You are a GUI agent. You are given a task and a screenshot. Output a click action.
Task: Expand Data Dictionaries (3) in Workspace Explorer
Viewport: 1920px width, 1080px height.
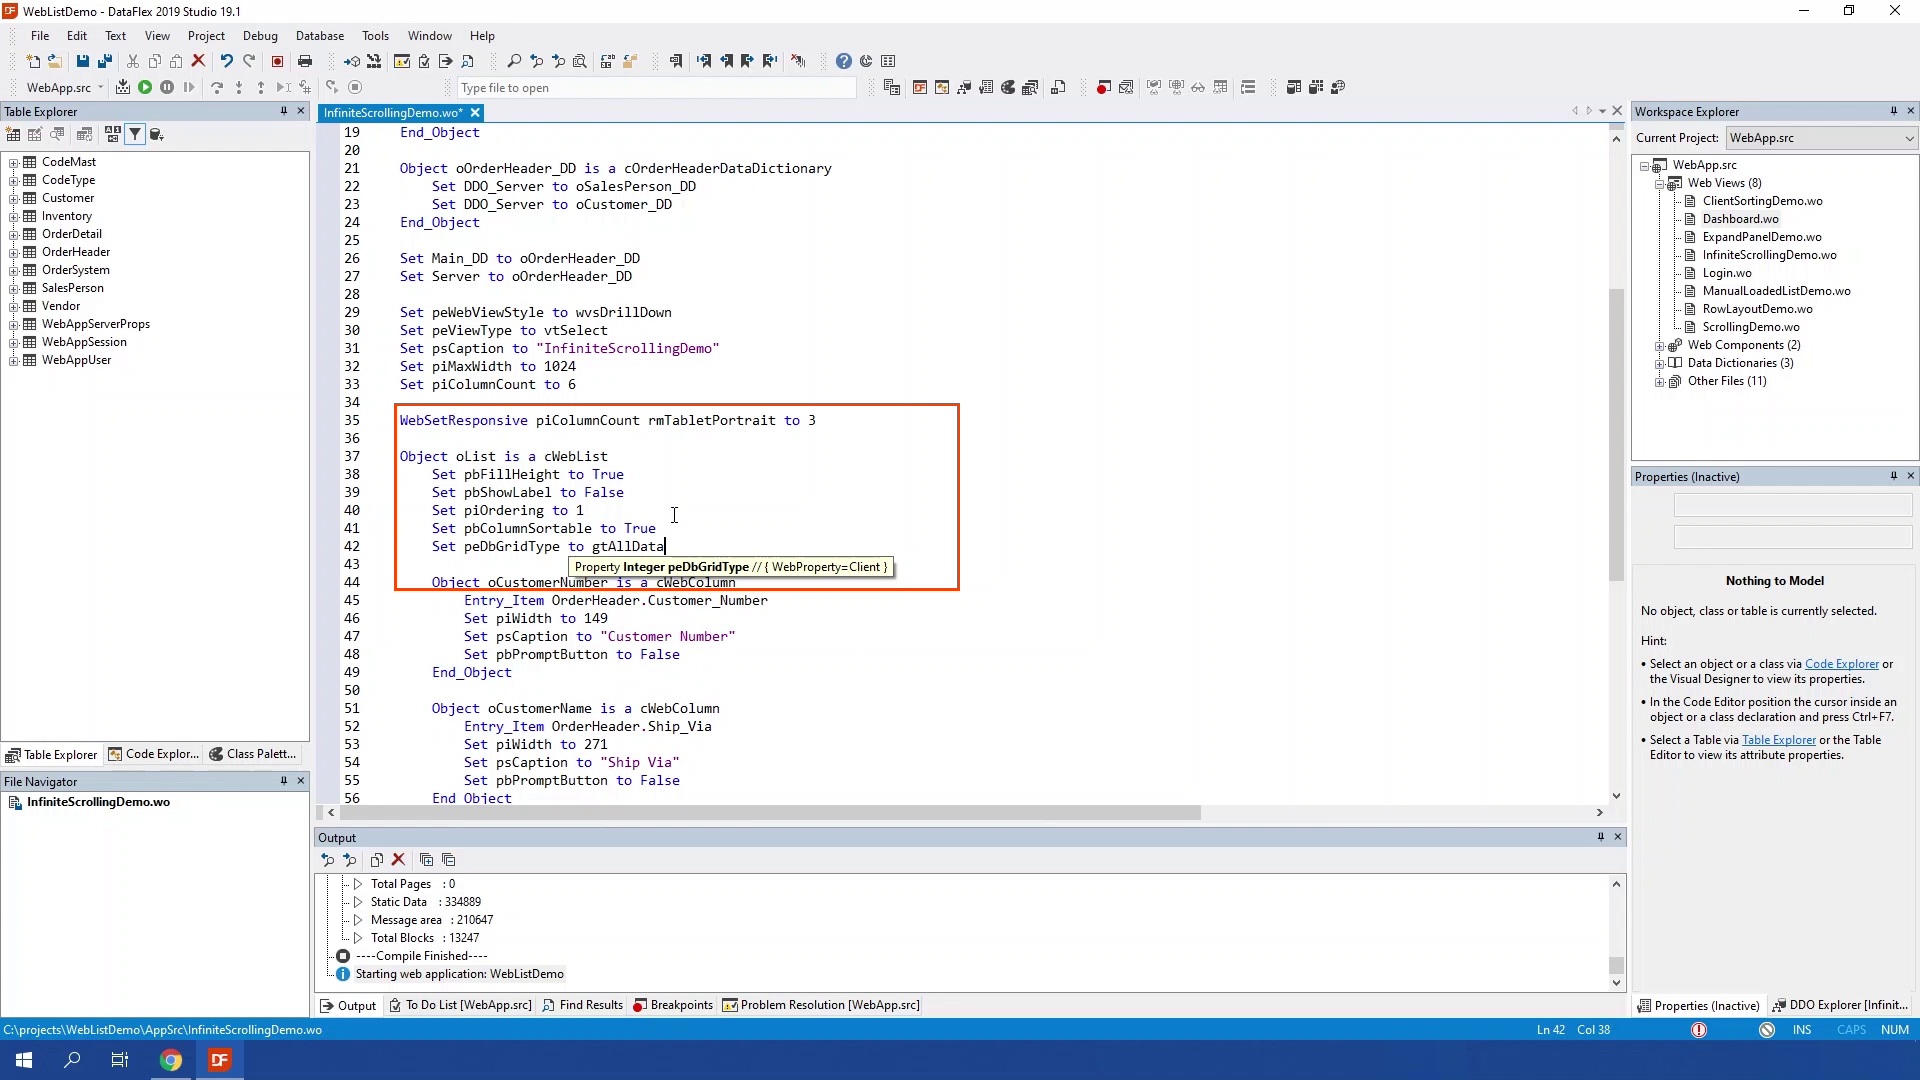coord(1660,363)
